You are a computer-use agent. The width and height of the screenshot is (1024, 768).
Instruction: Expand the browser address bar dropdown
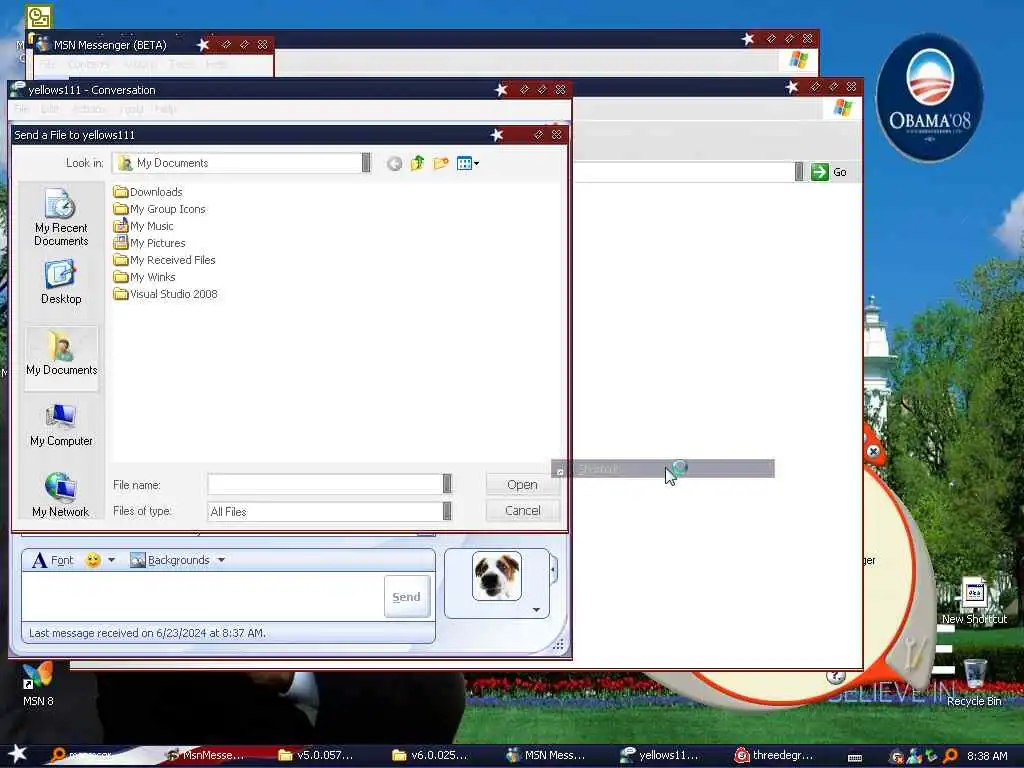(799, 172)
